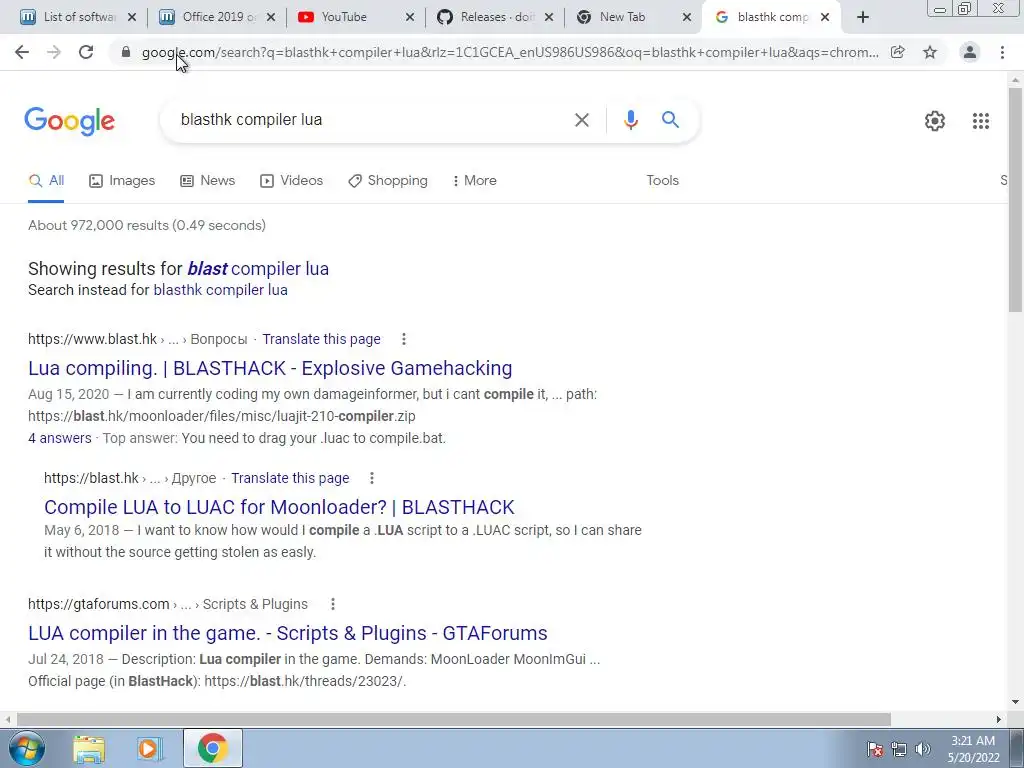Open Windows Start button

coord(25,748)
